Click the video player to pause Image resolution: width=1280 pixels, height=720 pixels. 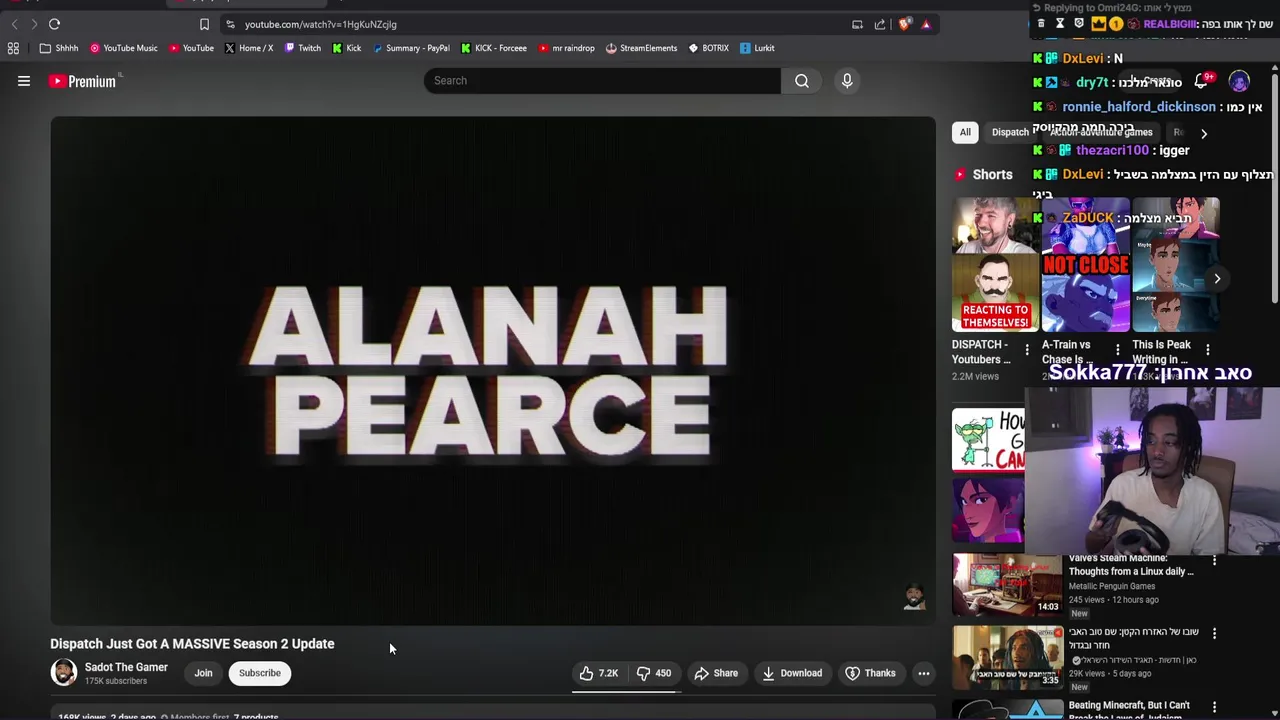click(493, 370)
